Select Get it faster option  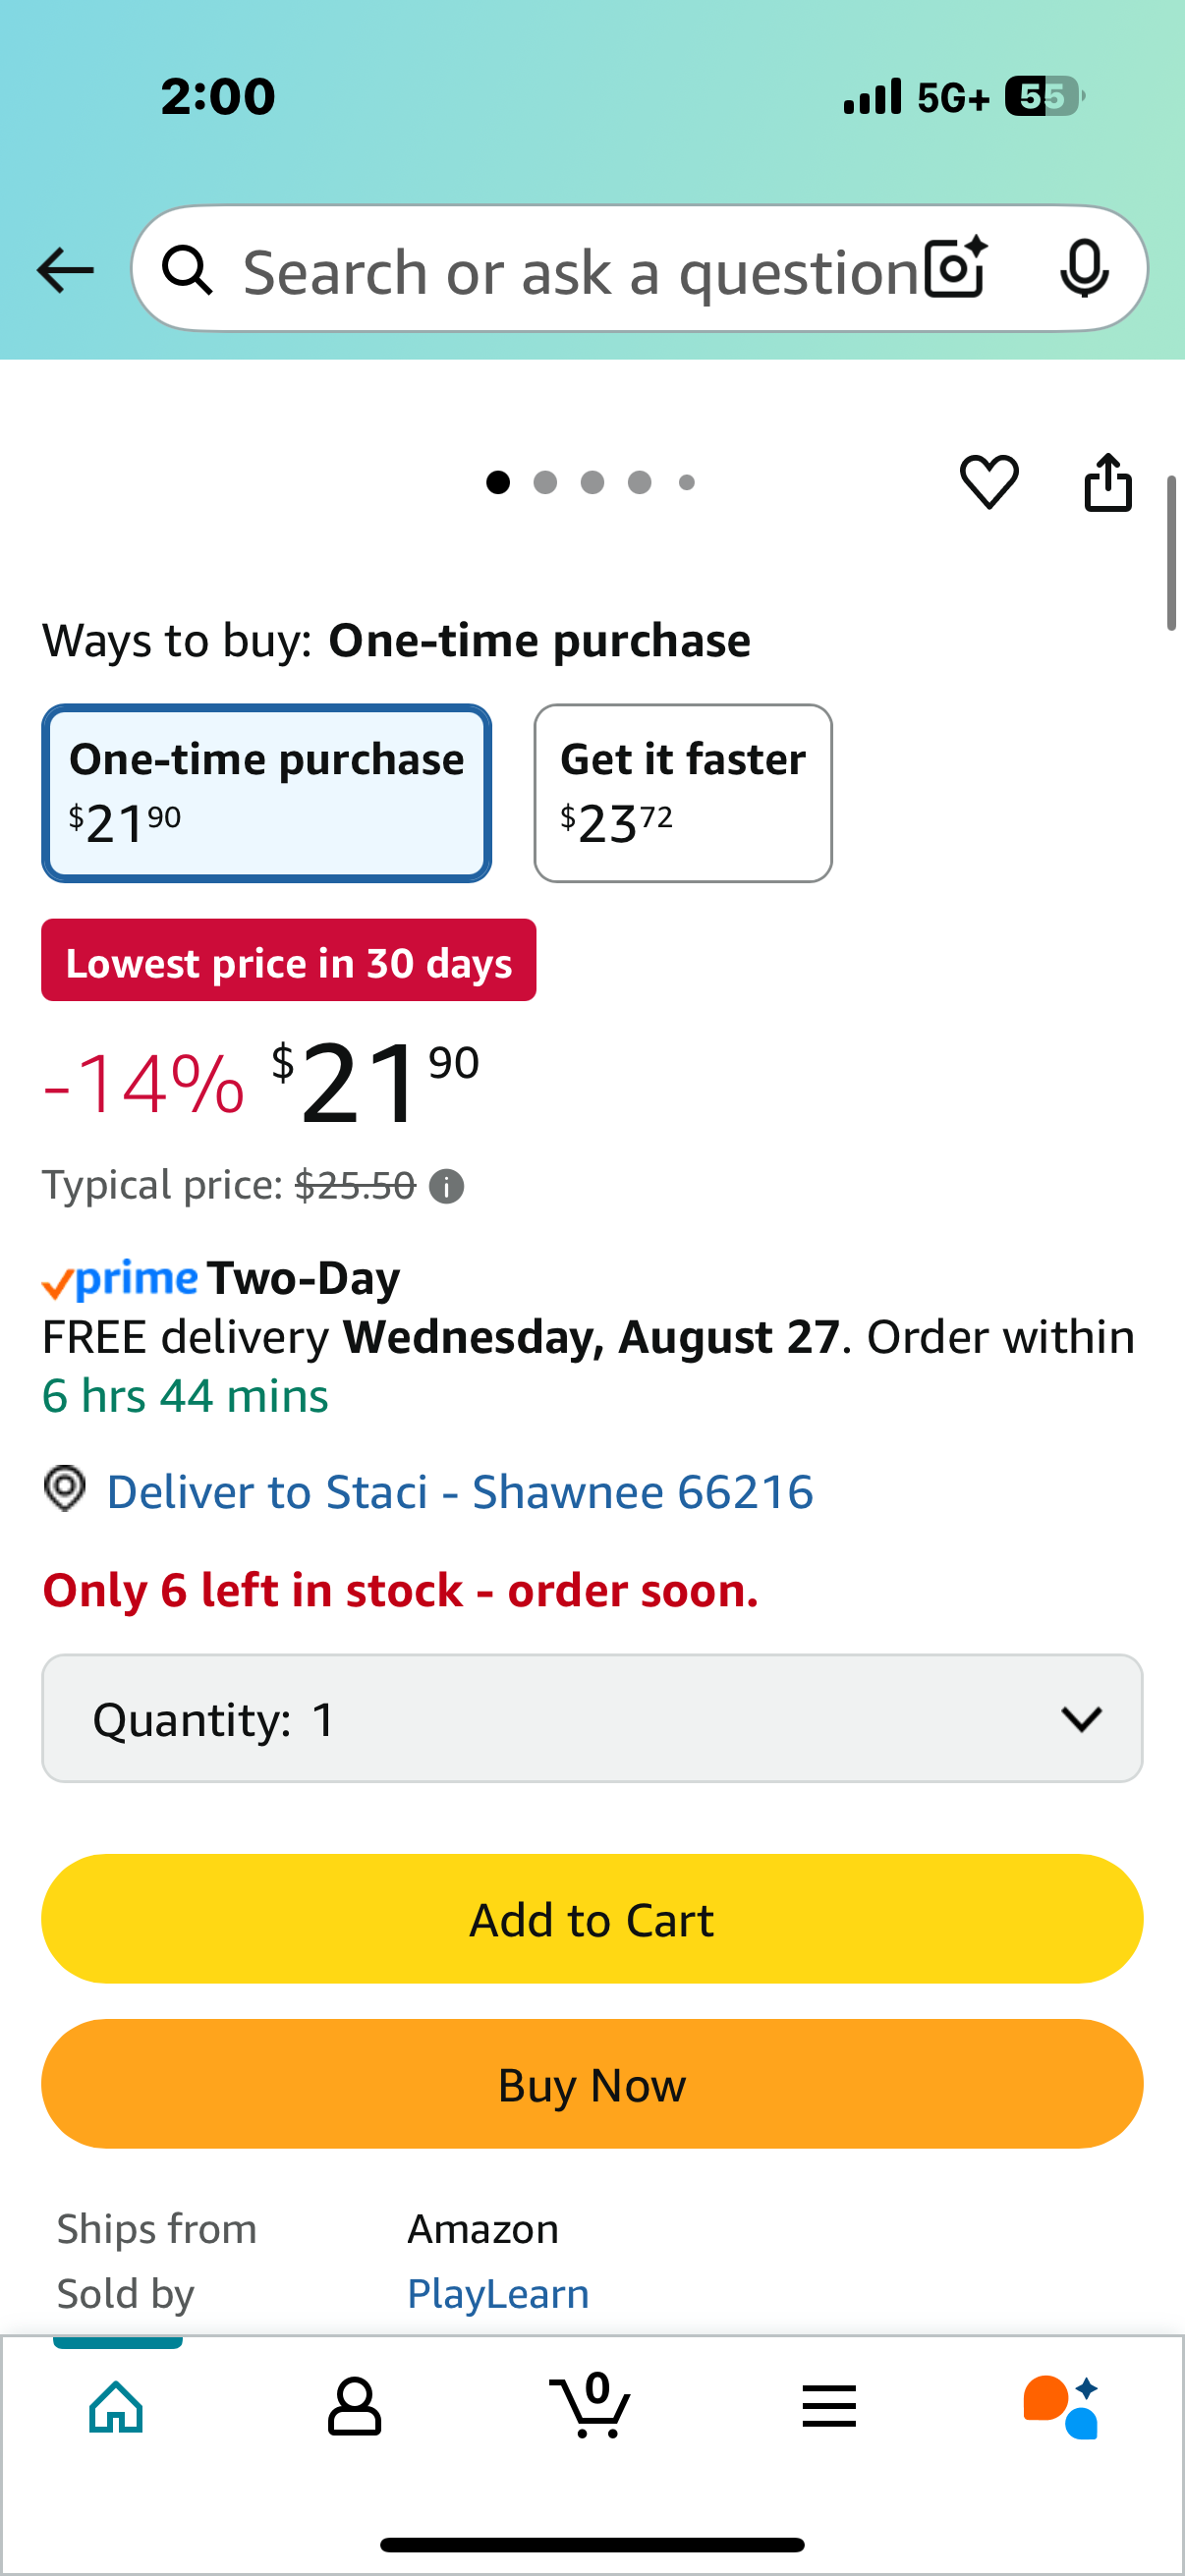[x=683, y=793]
